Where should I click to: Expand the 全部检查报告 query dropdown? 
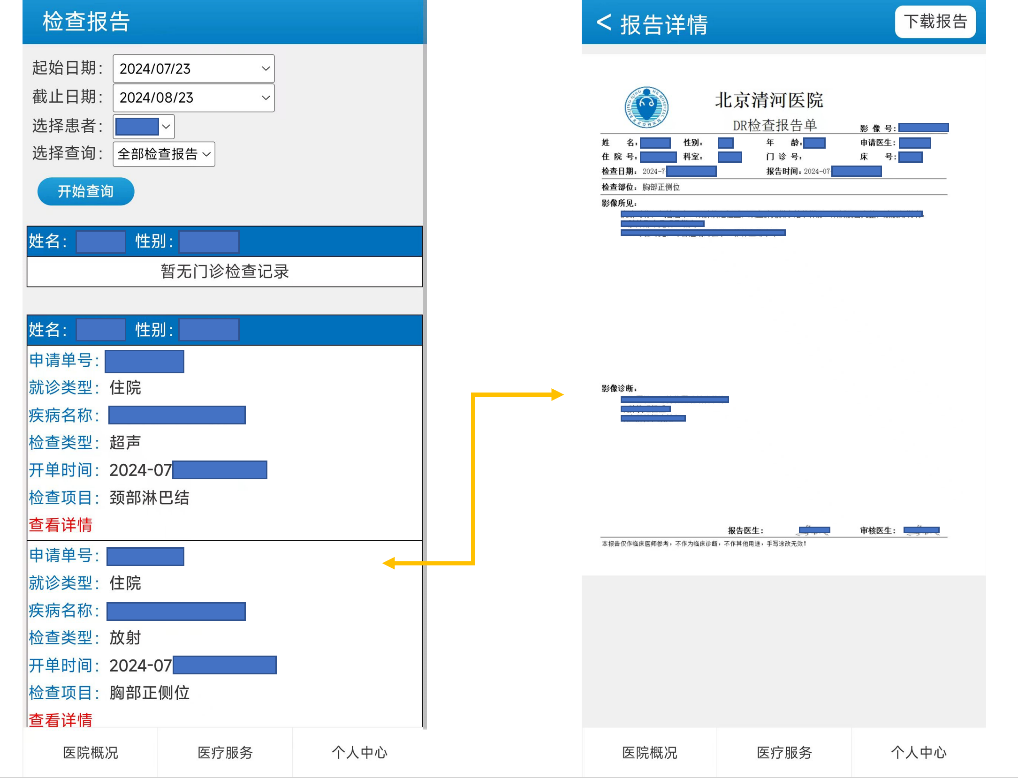(x=164, y=154)
